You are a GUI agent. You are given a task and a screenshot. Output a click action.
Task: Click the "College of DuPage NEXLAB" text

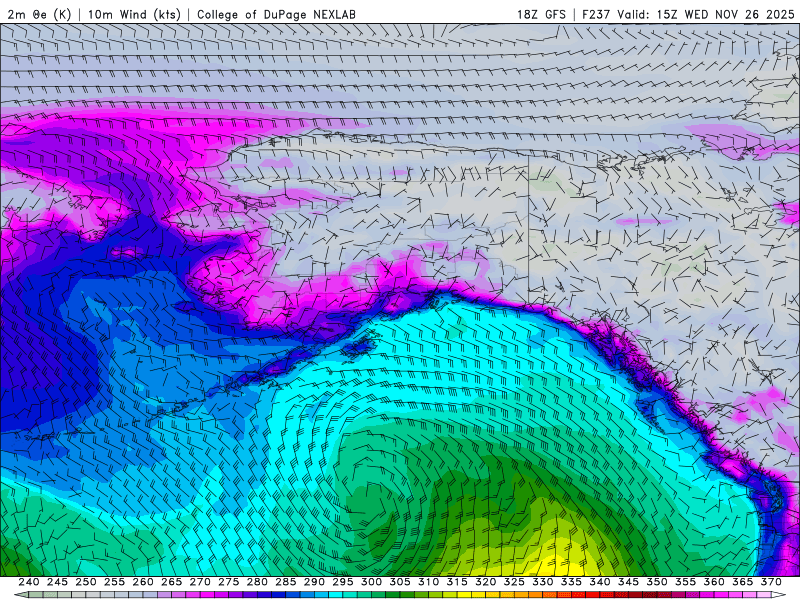(276, 14)
